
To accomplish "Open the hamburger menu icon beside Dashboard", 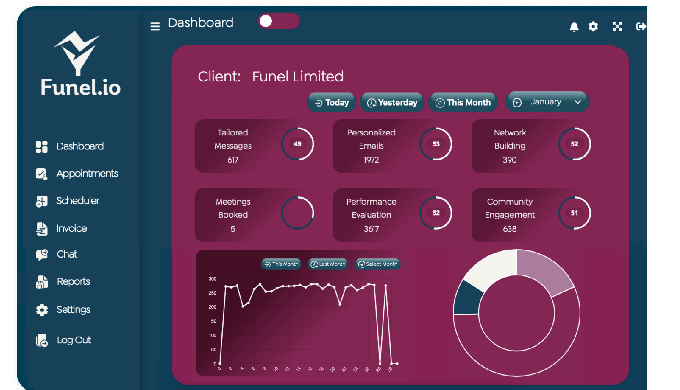I will 155,26.
